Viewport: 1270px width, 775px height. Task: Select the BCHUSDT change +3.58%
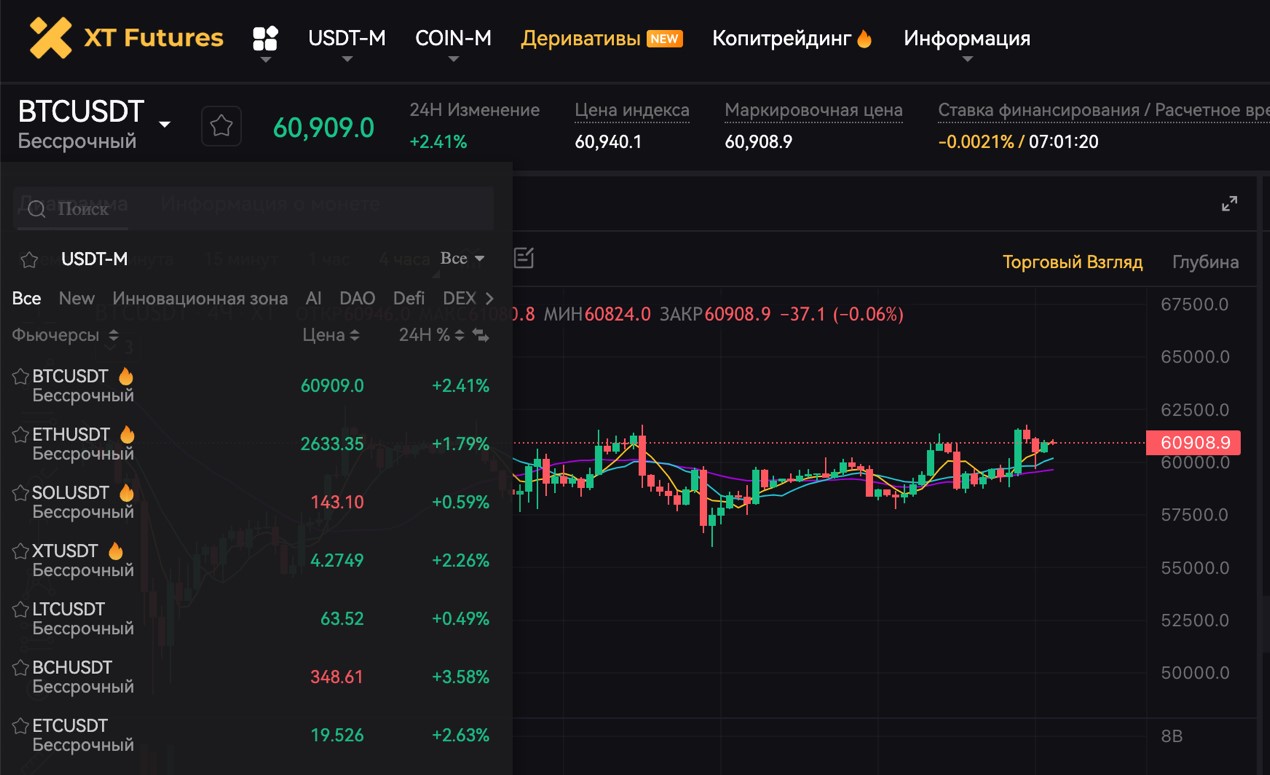pos(461,677)
